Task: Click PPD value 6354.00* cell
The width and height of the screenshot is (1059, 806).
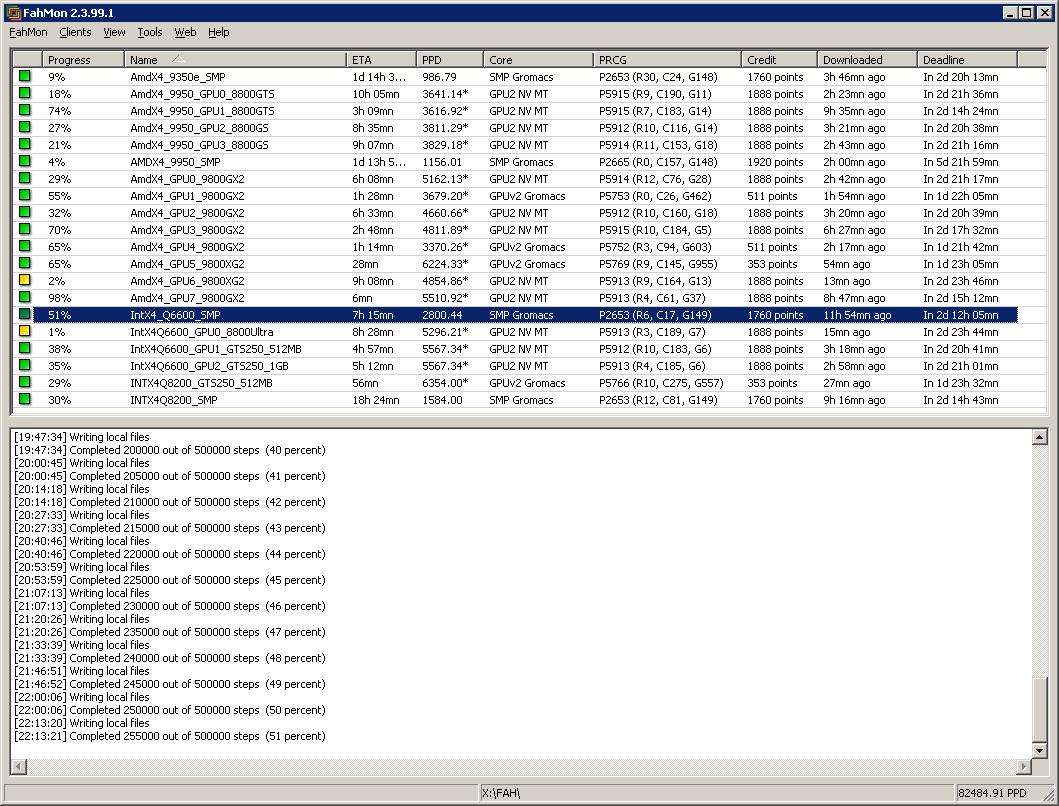Action: tap(445, 383)
